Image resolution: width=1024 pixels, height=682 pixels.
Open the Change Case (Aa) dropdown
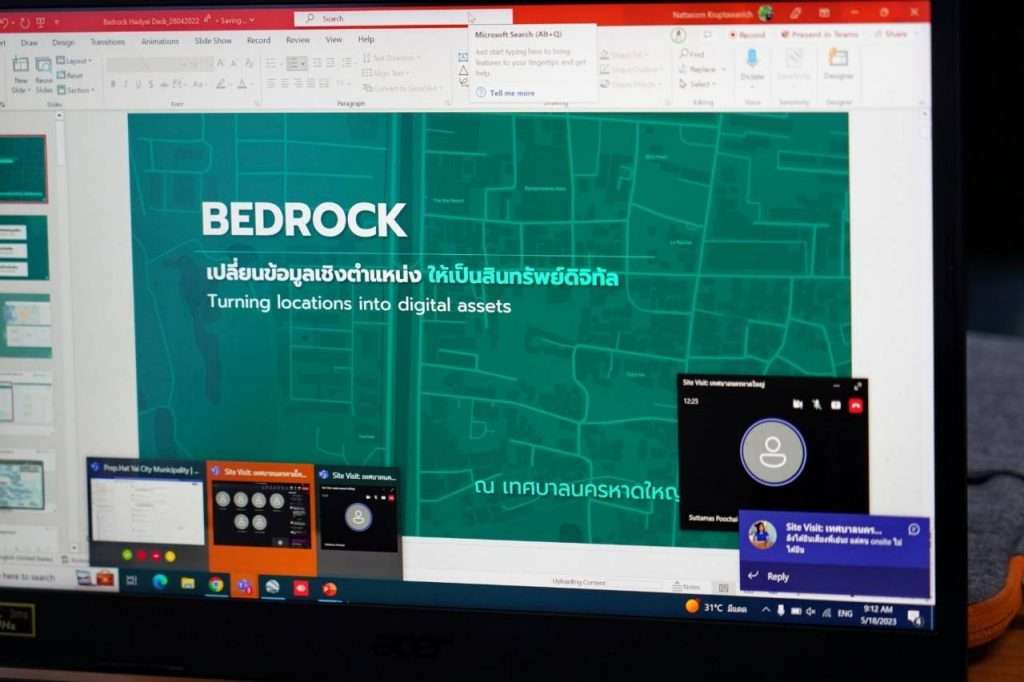click(x=199, y=84)
